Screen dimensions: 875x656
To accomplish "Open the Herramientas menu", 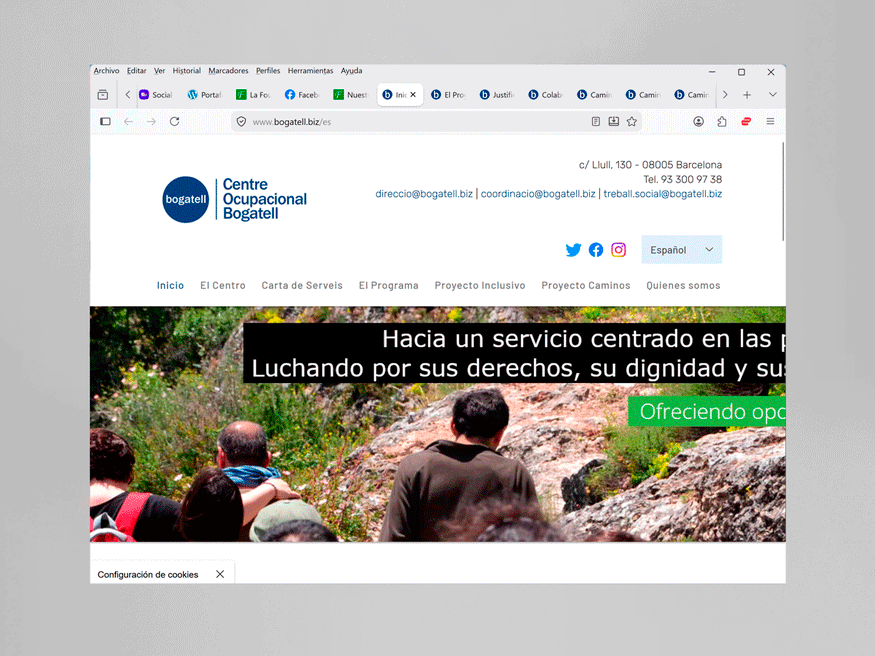I will point(310,71).
